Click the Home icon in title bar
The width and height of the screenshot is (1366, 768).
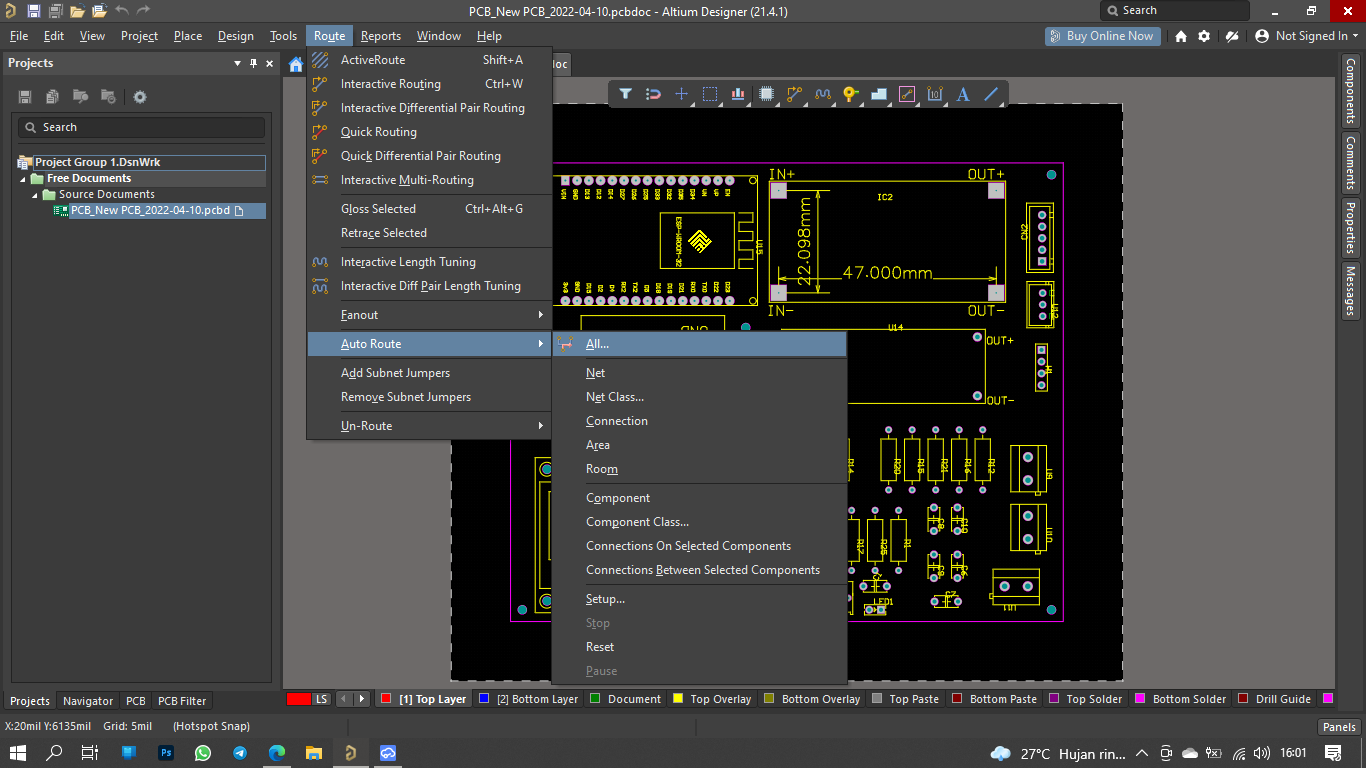(1181, 36)
